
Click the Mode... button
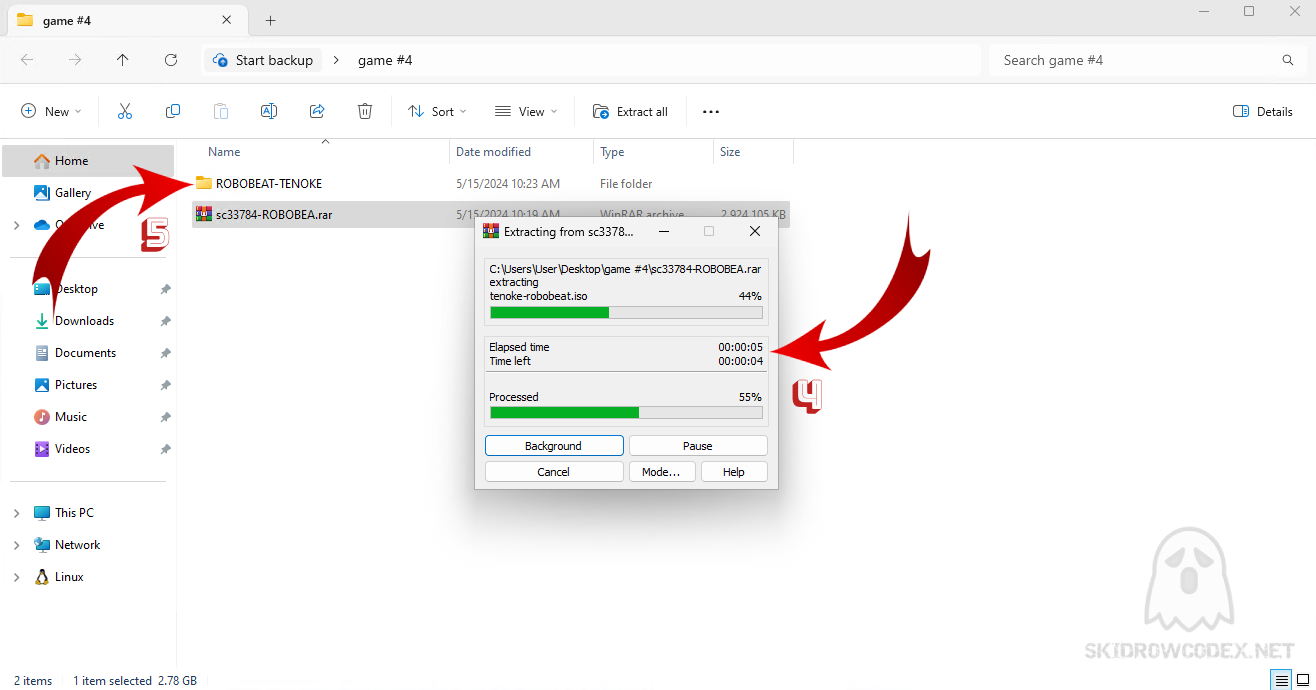(x=661, y=472)
